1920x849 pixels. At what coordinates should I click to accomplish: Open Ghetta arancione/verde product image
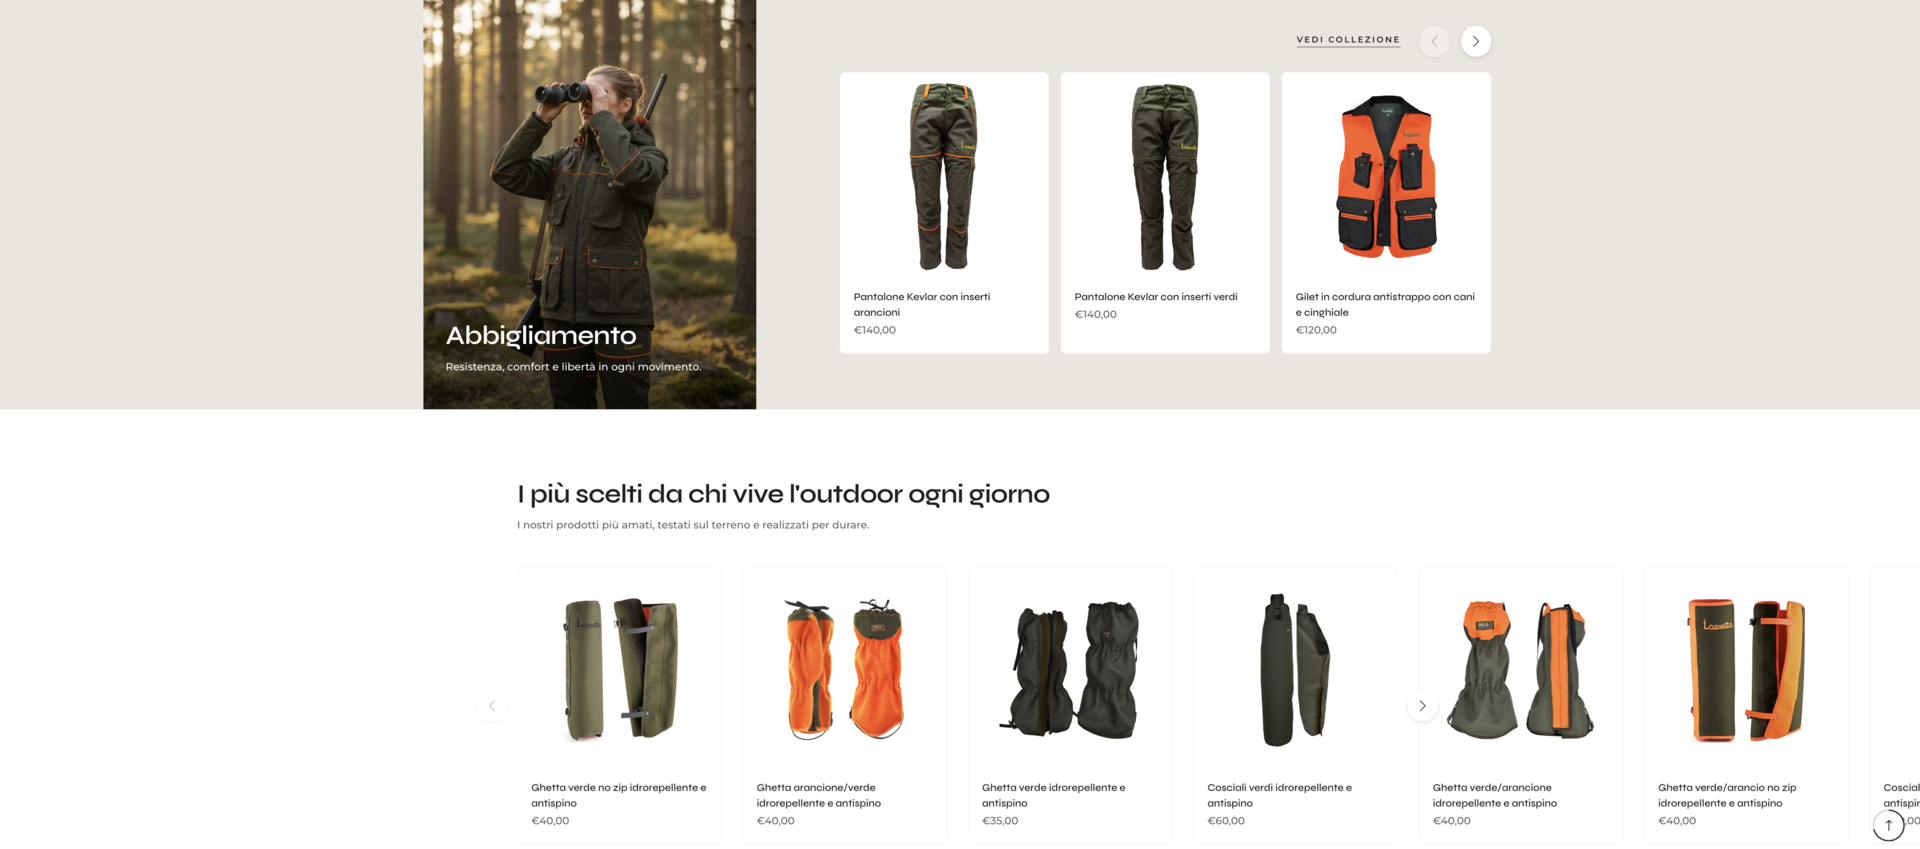tap(844, 669)
